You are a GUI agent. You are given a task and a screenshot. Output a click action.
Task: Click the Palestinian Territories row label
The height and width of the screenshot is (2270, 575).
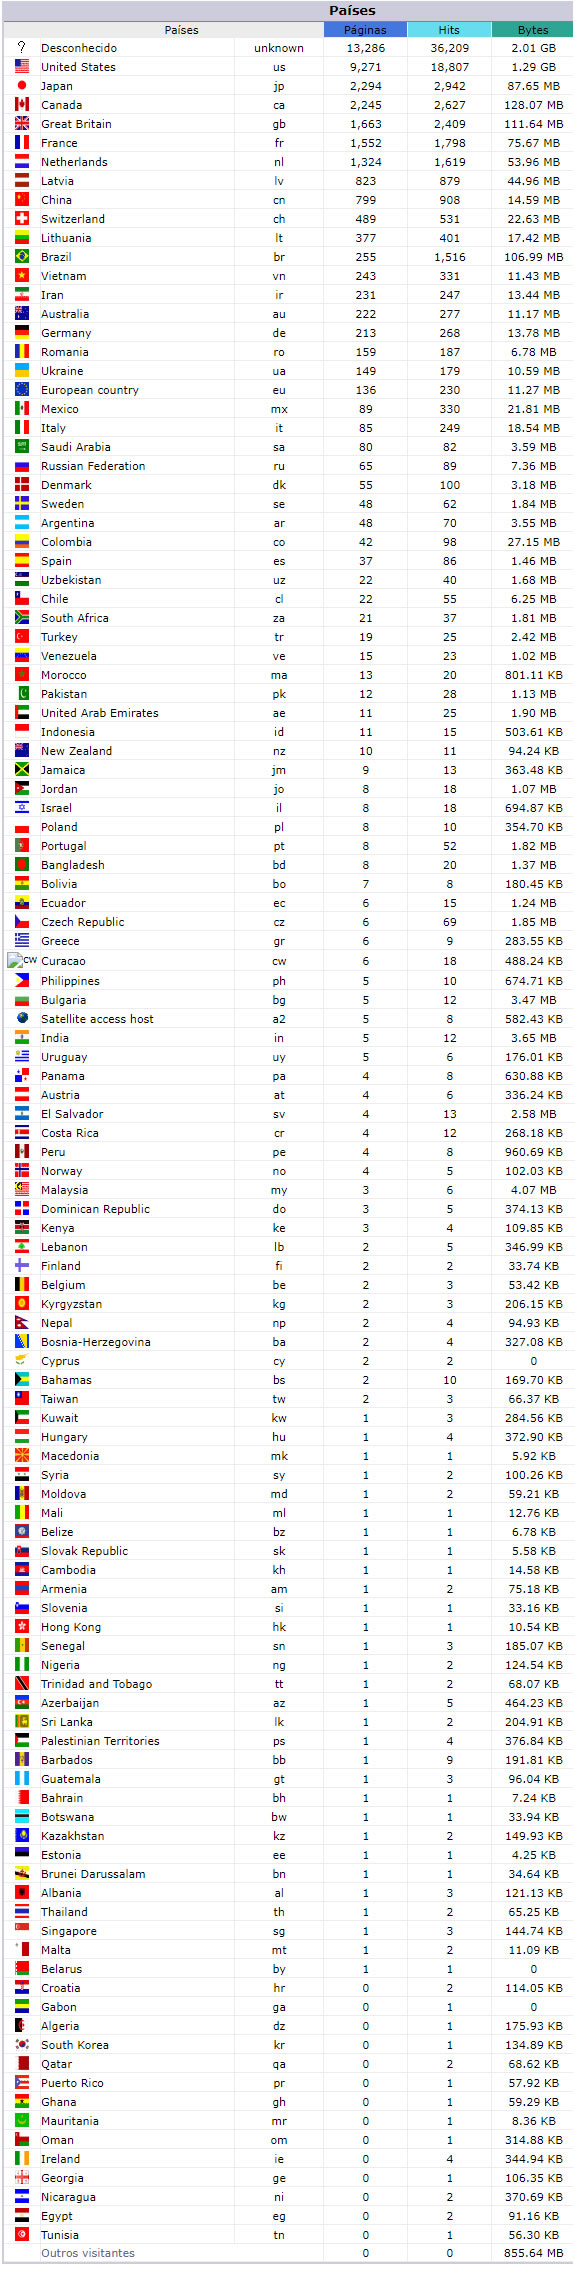point(100,1741)
